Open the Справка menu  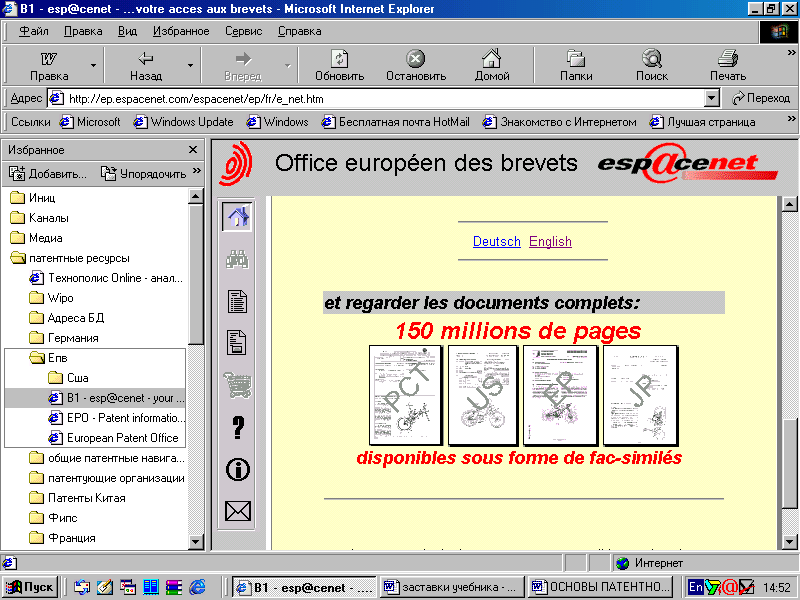tap(299, 31)
